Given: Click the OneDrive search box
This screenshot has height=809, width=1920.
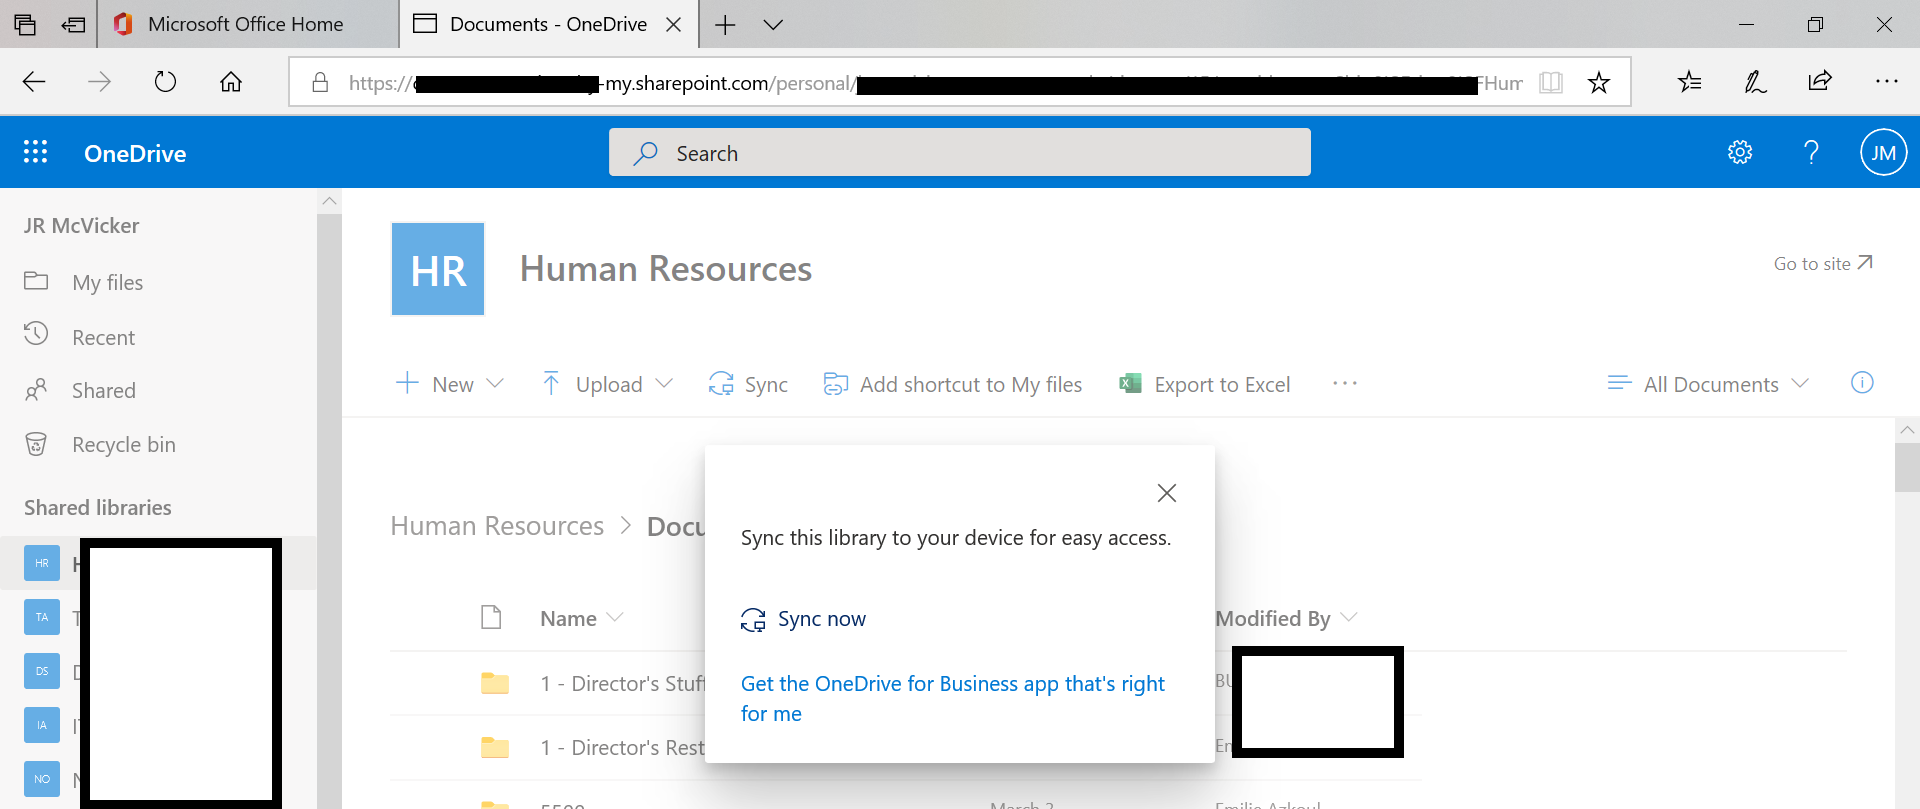Looking at the screenshot, I should [x=960, y=152].
